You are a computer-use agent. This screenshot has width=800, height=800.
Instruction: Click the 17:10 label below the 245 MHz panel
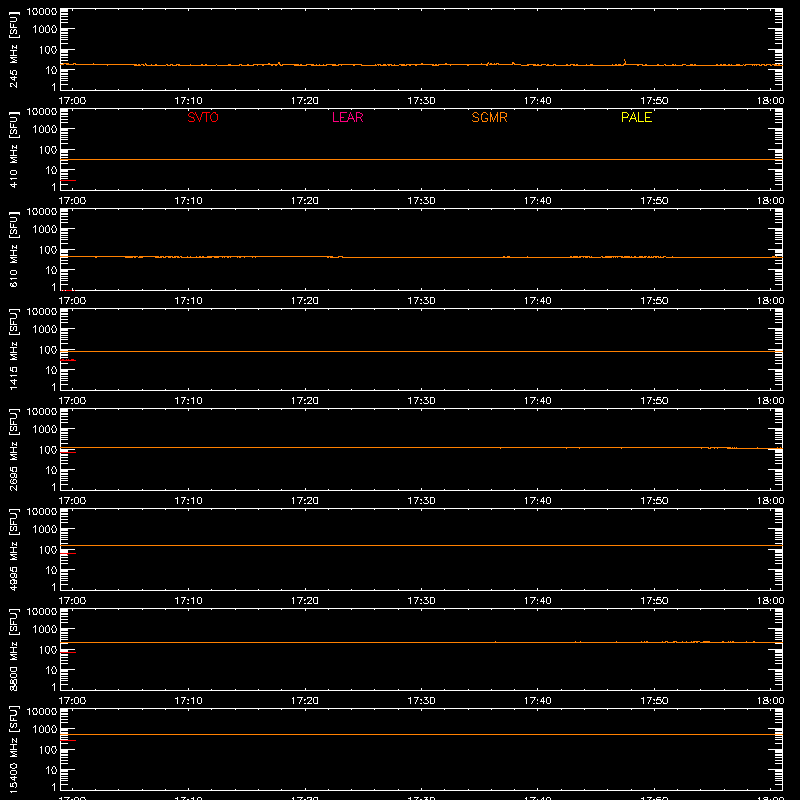point(188,101)
